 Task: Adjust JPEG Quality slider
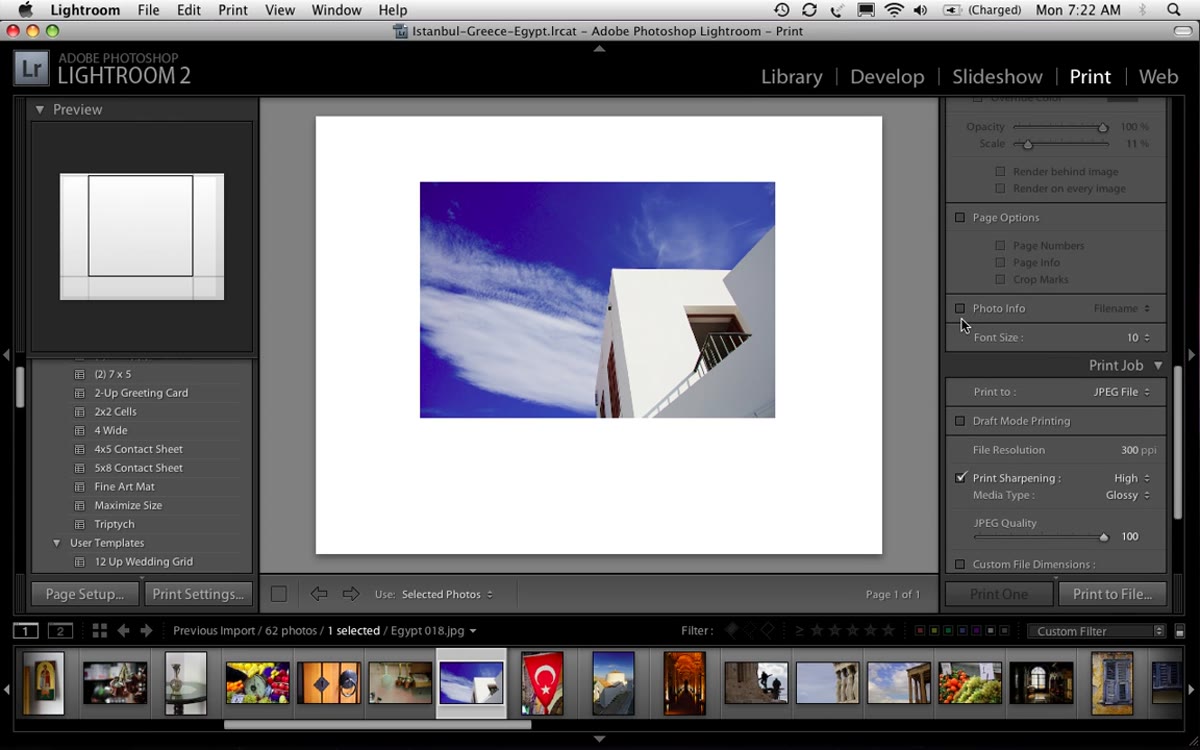[1104, 537]
